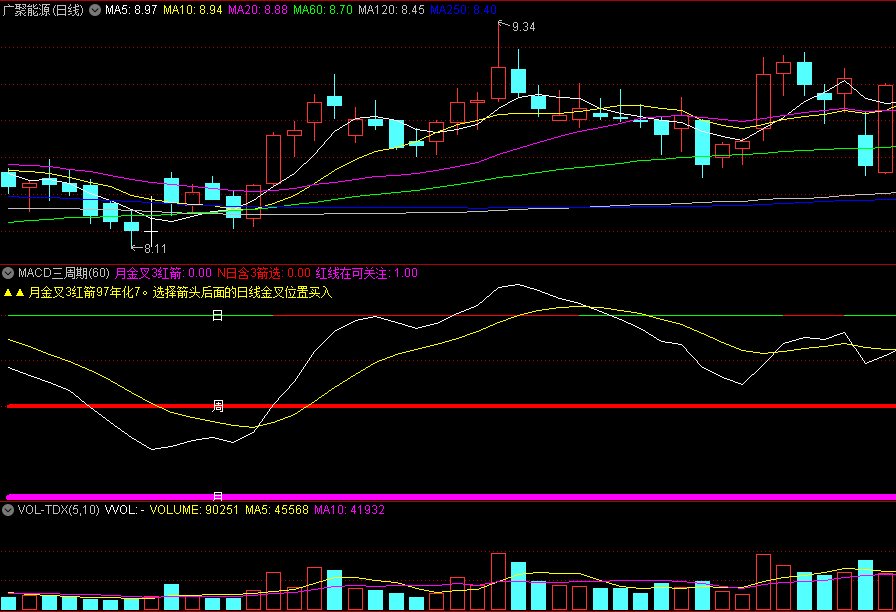Select the MA20: 8.88 moving average label
896x612 pixels.
click(258, 10)
